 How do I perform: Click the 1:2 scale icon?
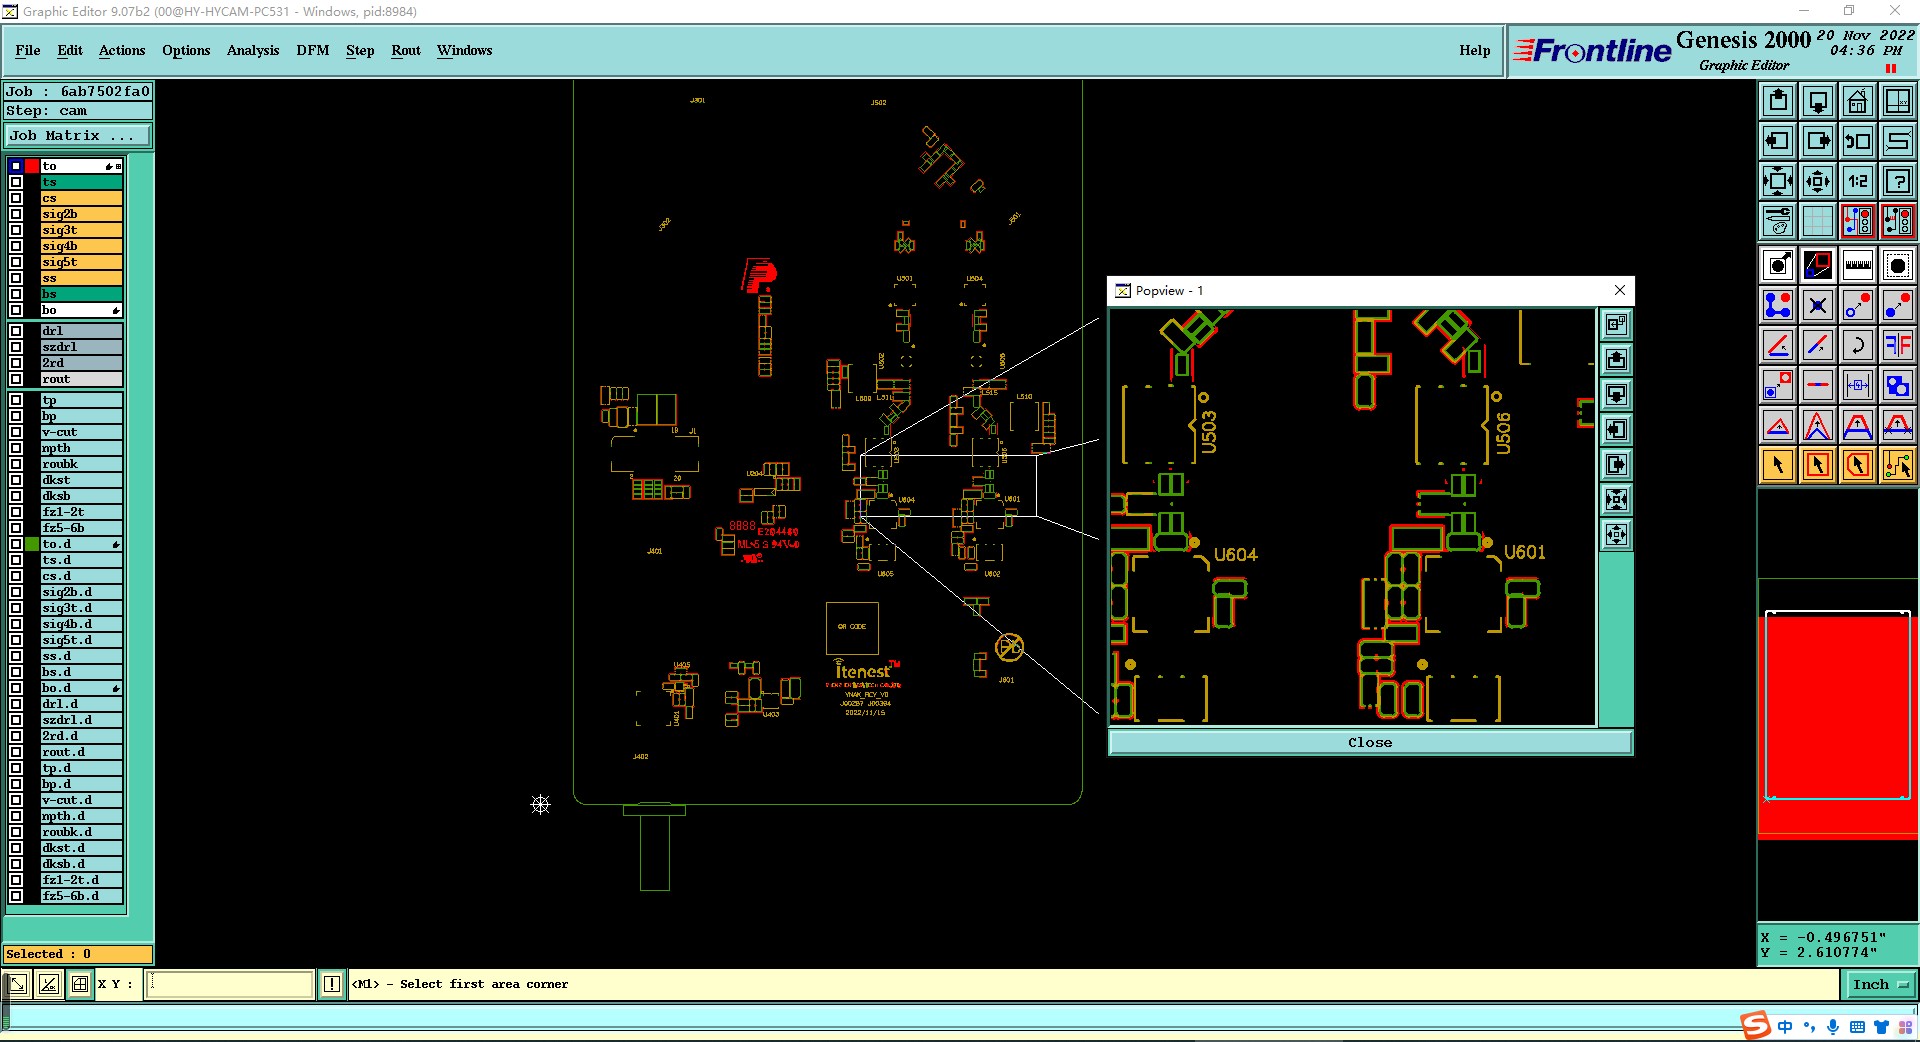point(1857,181)
